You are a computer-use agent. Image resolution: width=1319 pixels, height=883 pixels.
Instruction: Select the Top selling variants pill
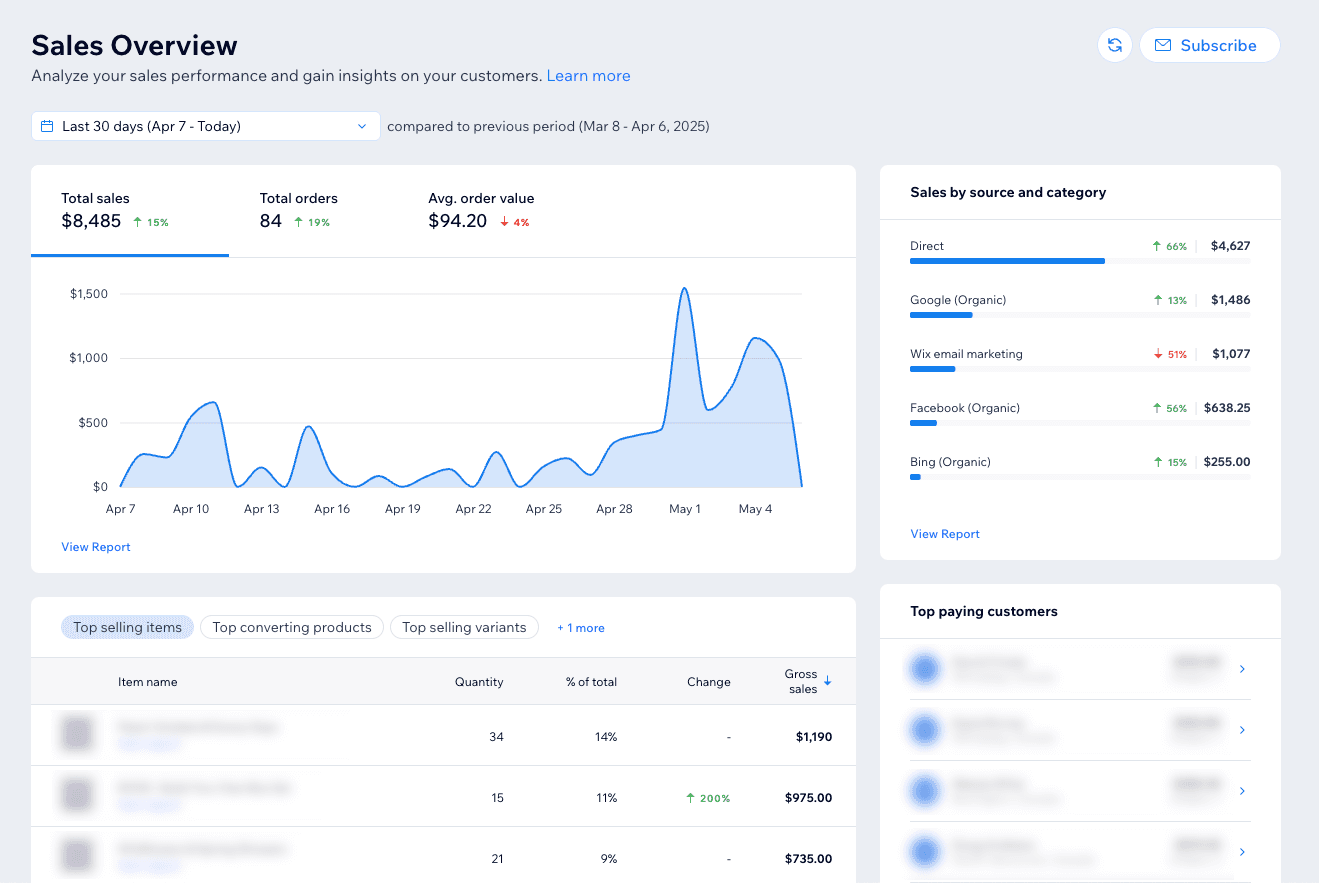pos(464,627)
